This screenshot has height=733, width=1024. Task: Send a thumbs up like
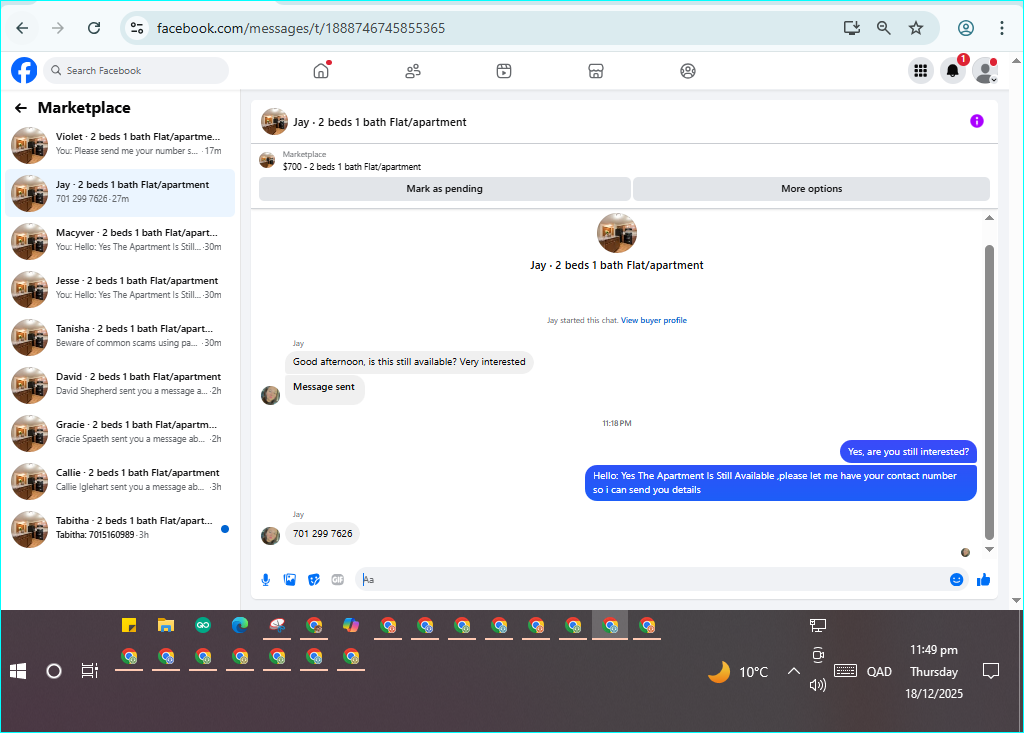984,579
